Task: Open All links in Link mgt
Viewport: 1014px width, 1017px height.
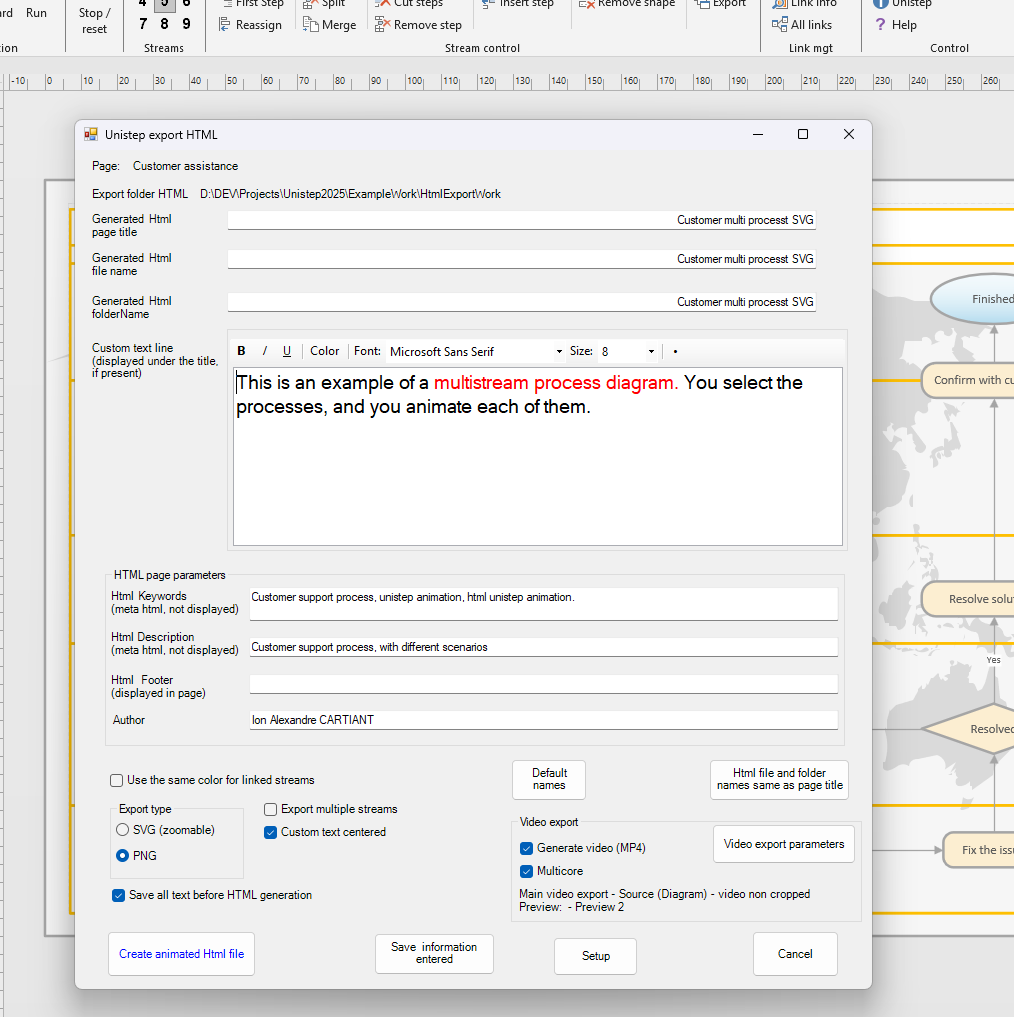Action: pos(780,25)
